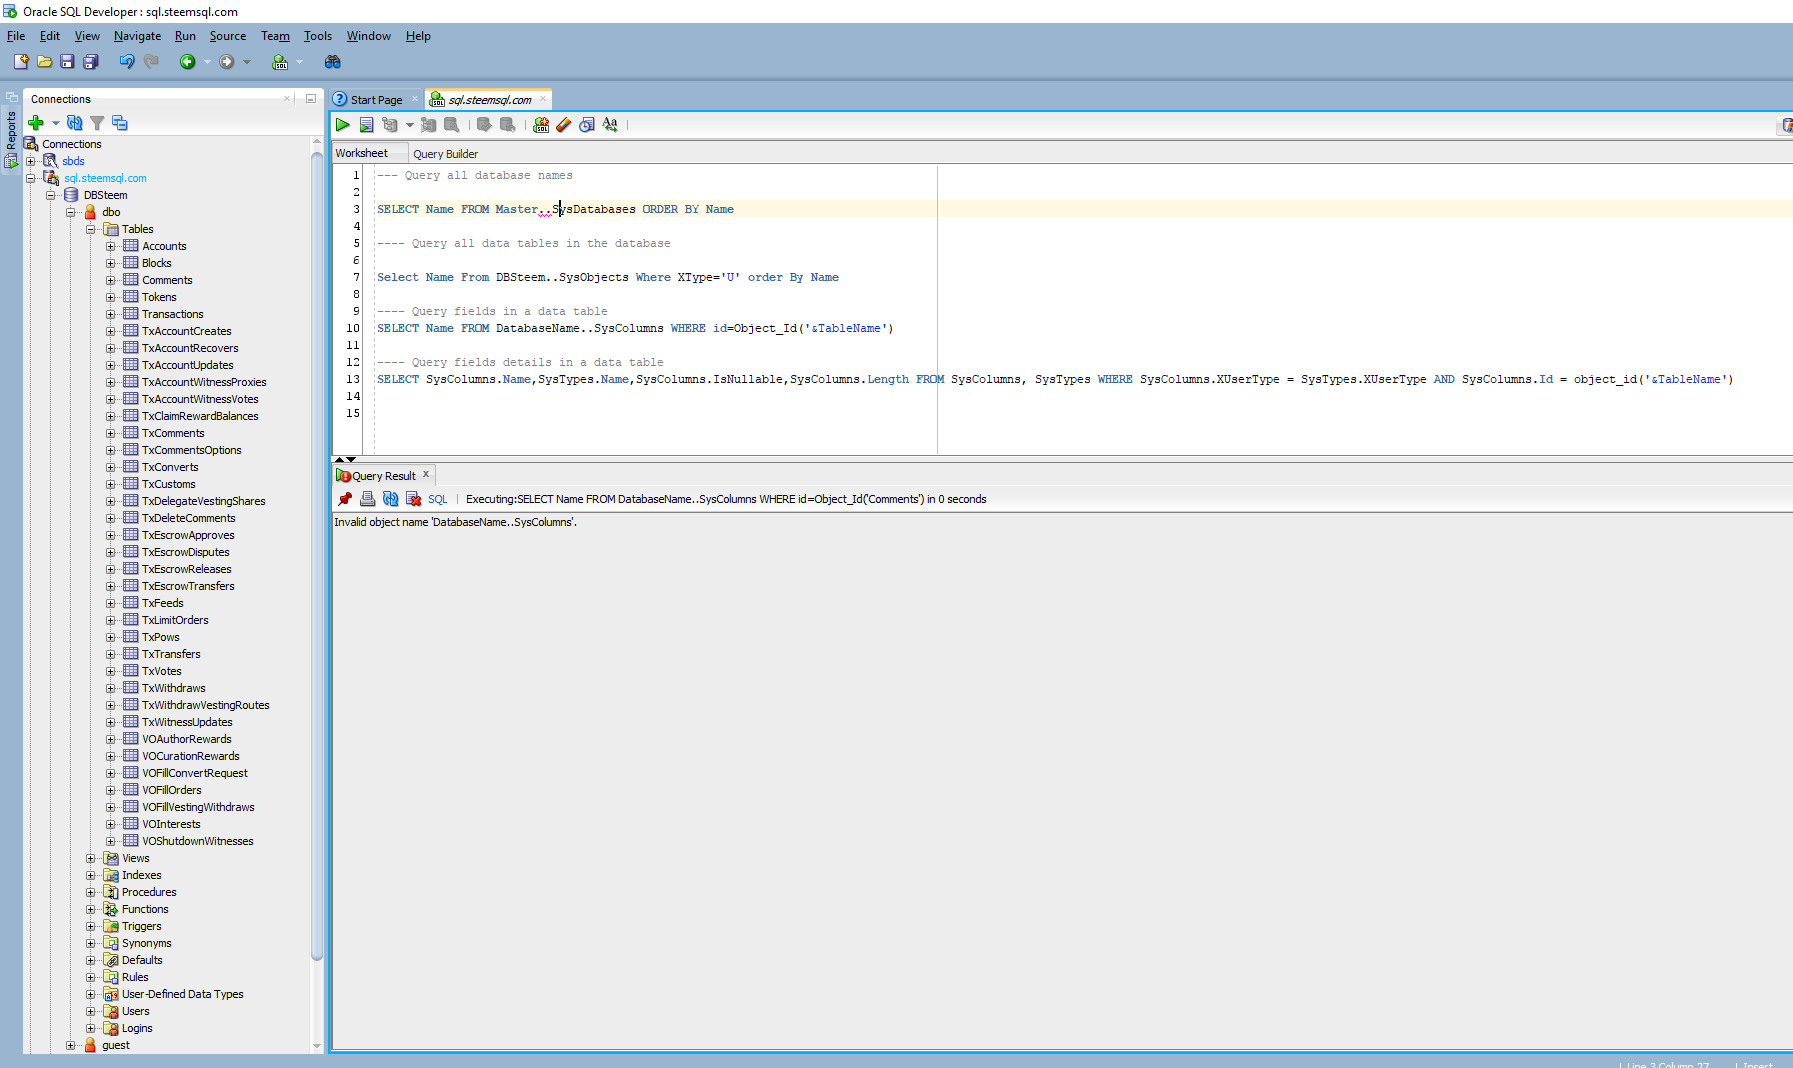Click the delete row icon in Query Result

(x=414, y=499)
